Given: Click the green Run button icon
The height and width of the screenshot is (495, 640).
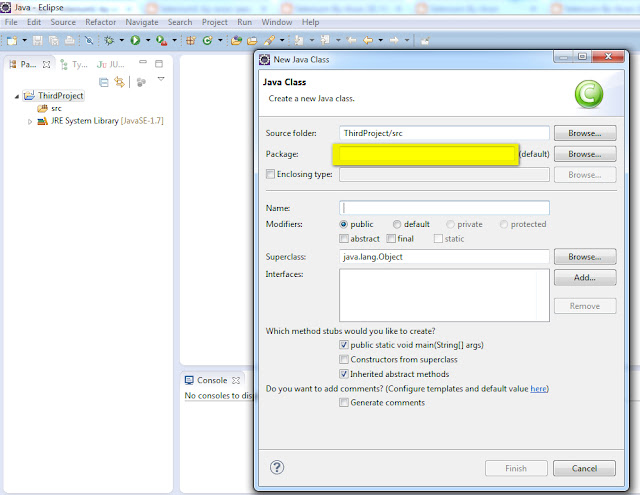Looking at the screenshot, I should (135, 40).
